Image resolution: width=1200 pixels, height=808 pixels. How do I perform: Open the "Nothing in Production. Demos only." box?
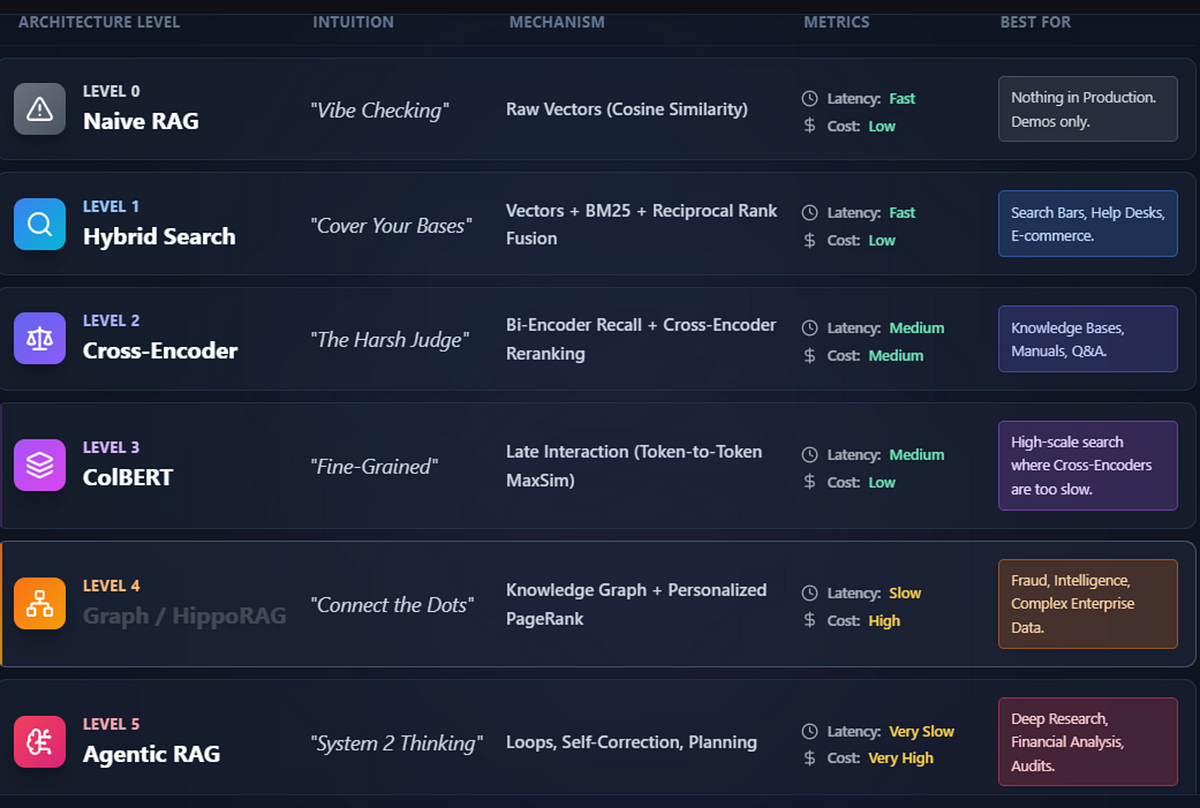(x=1088, y=109)
